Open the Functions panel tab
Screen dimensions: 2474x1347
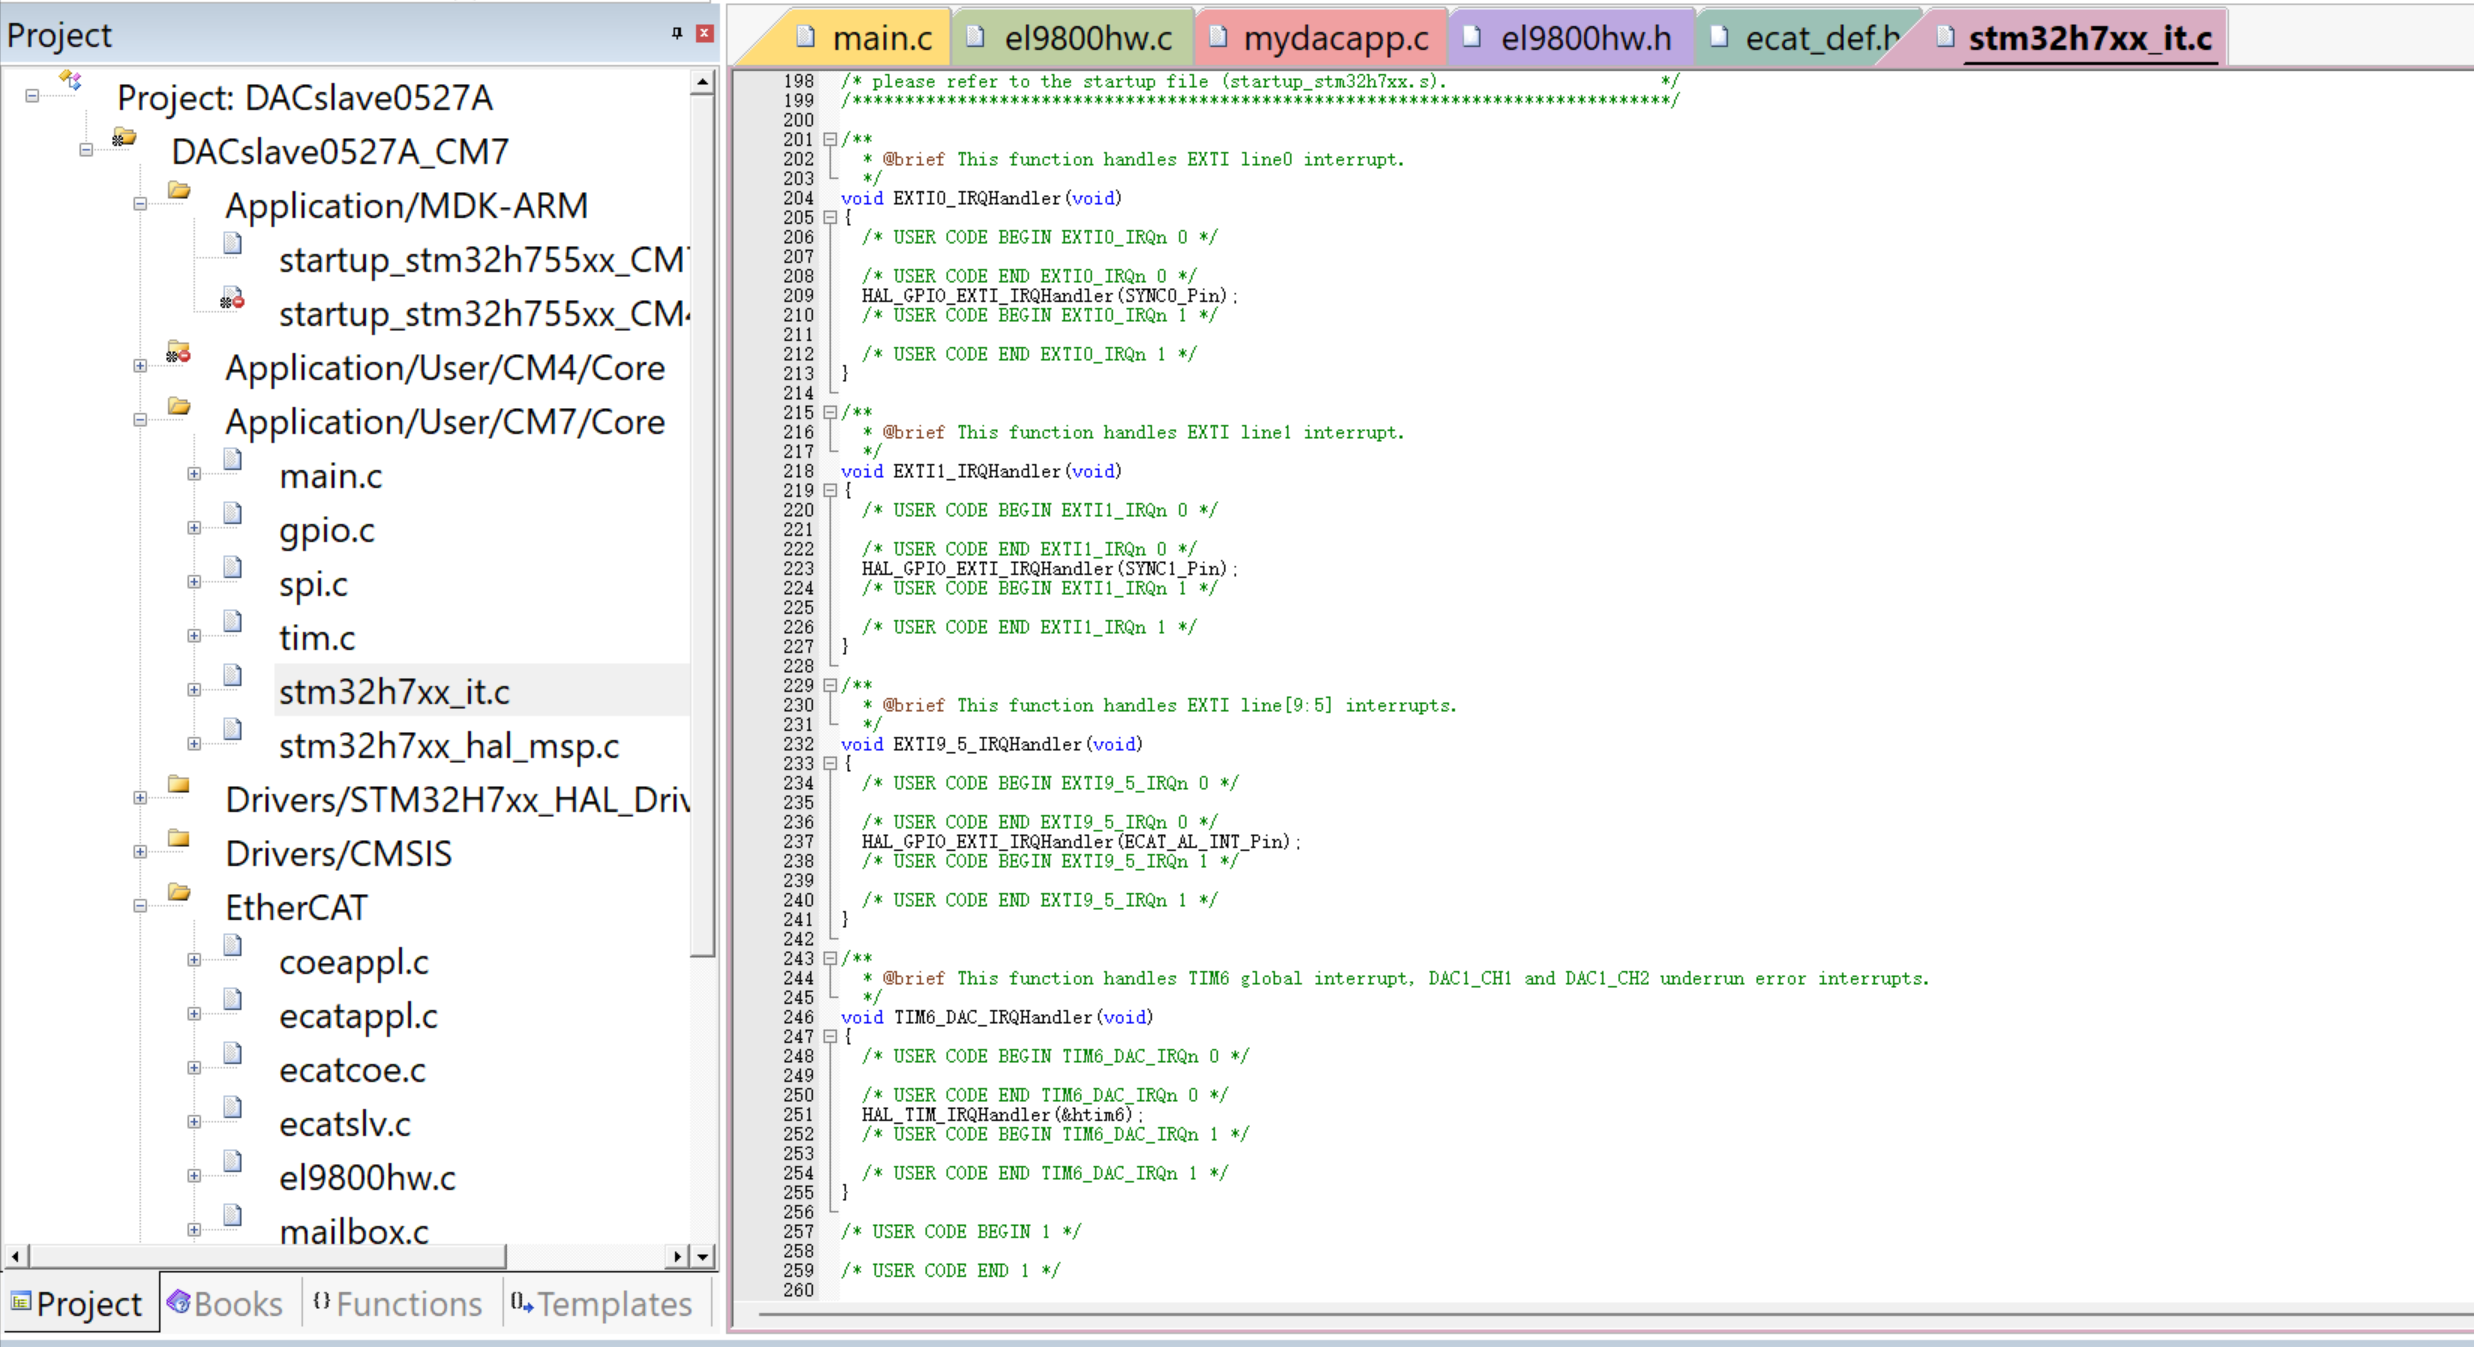pyautogui.click(x=398, y=1303)
